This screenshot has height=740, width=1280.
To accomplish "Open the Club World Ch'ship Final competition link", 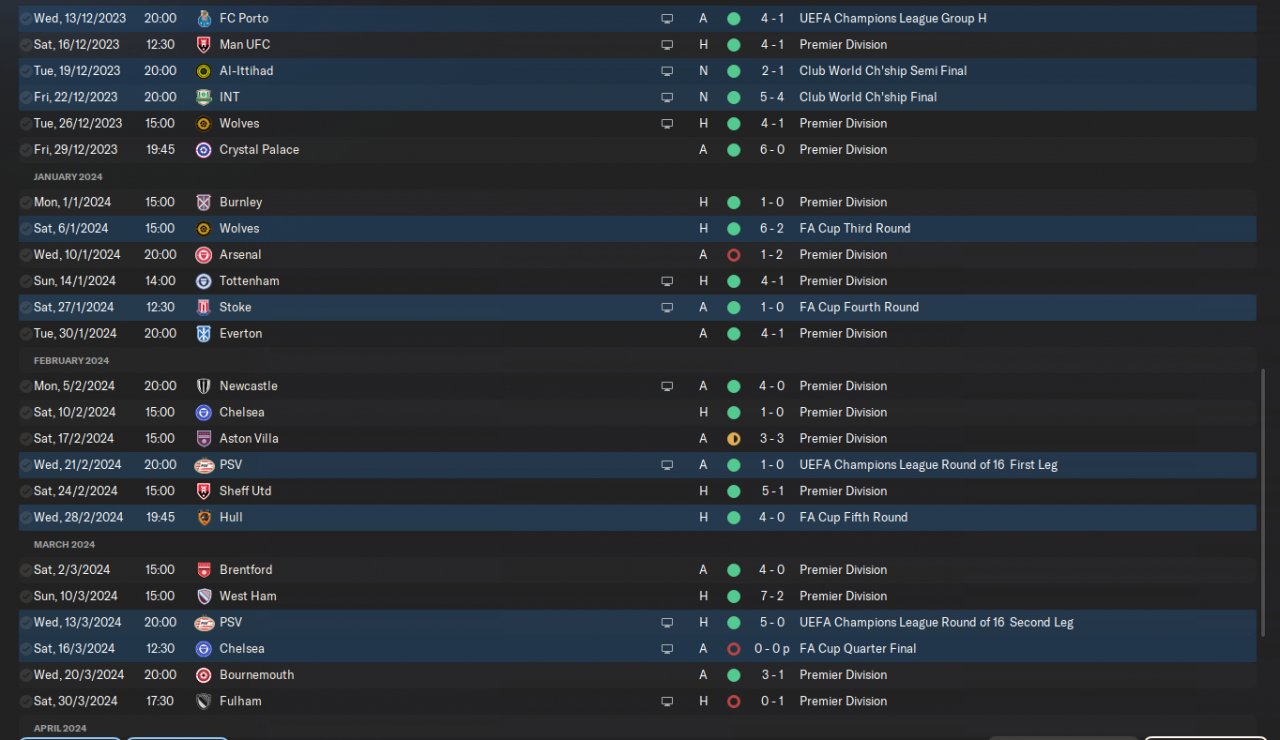I will point(868,97).
